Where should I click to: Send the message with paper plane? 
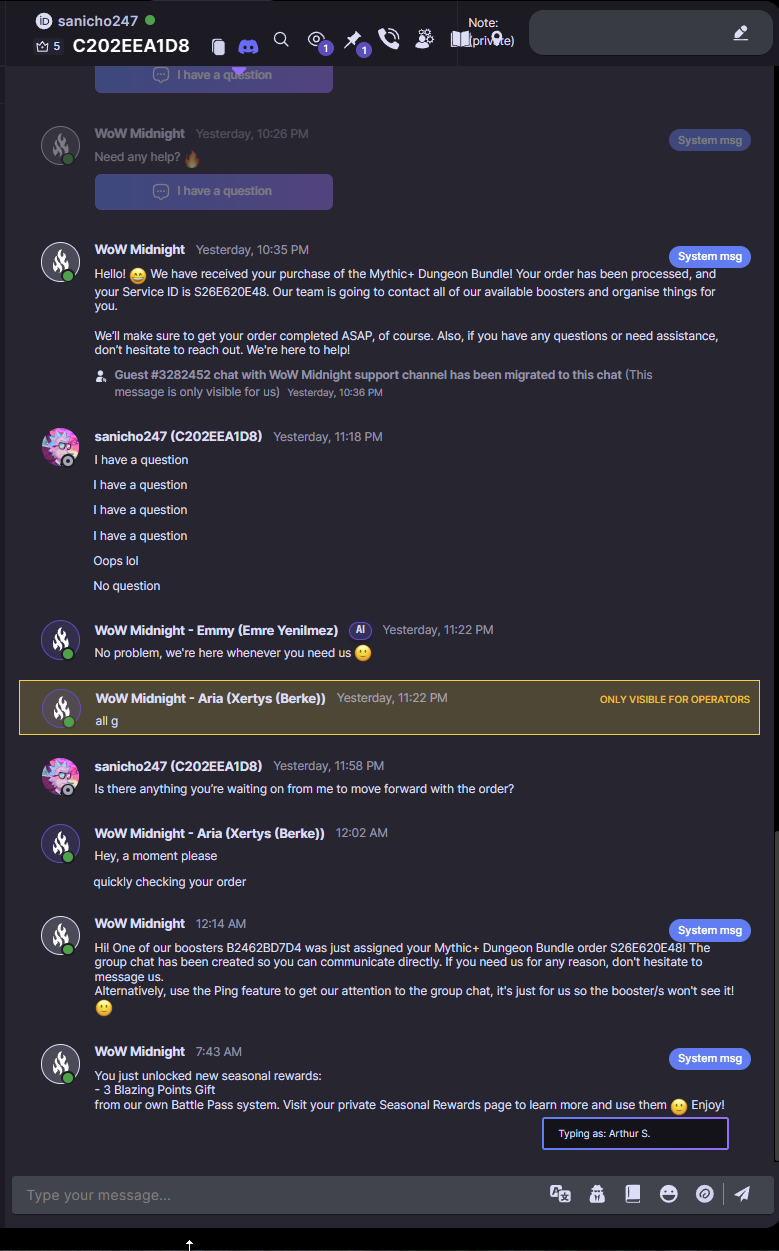742,1194
